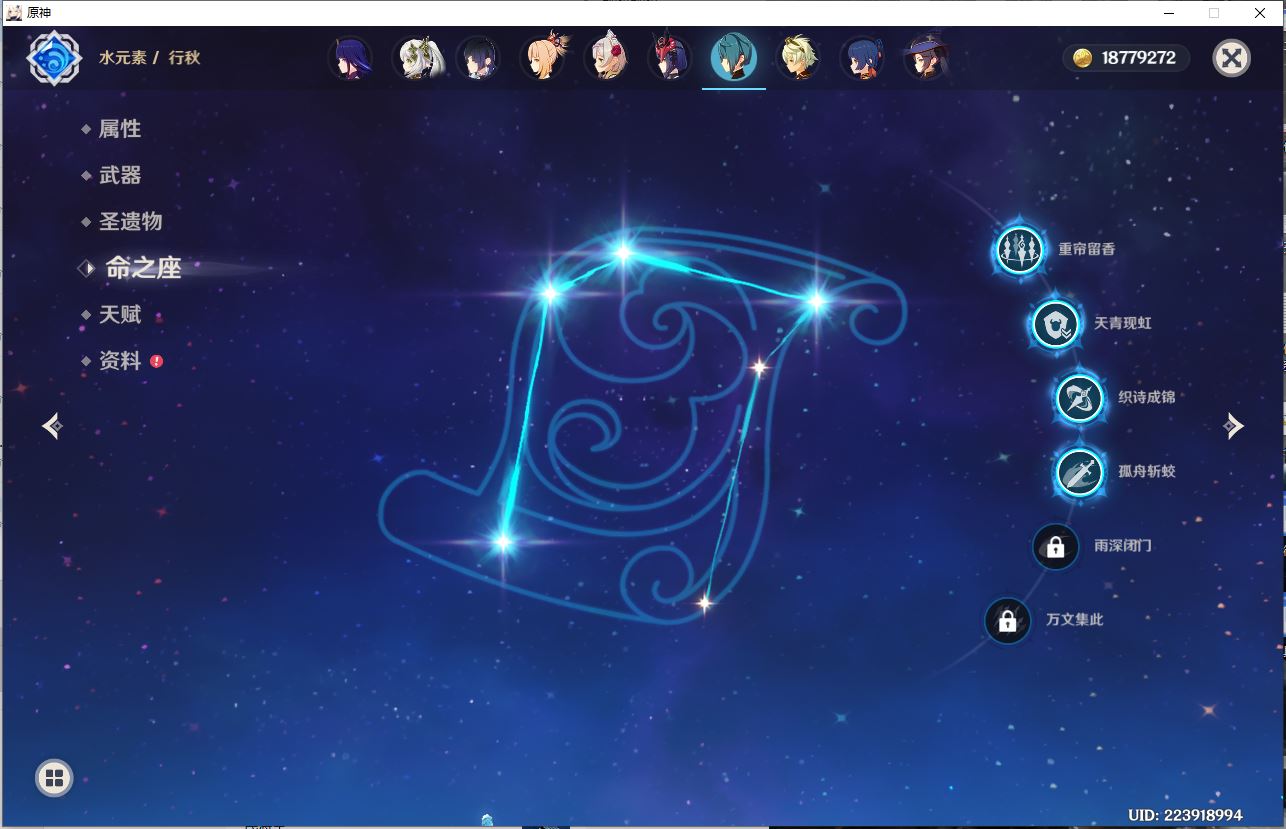Tap the locked 万文集此 constellation
Screen dimensions: 1286x829
coord(1007,621)
